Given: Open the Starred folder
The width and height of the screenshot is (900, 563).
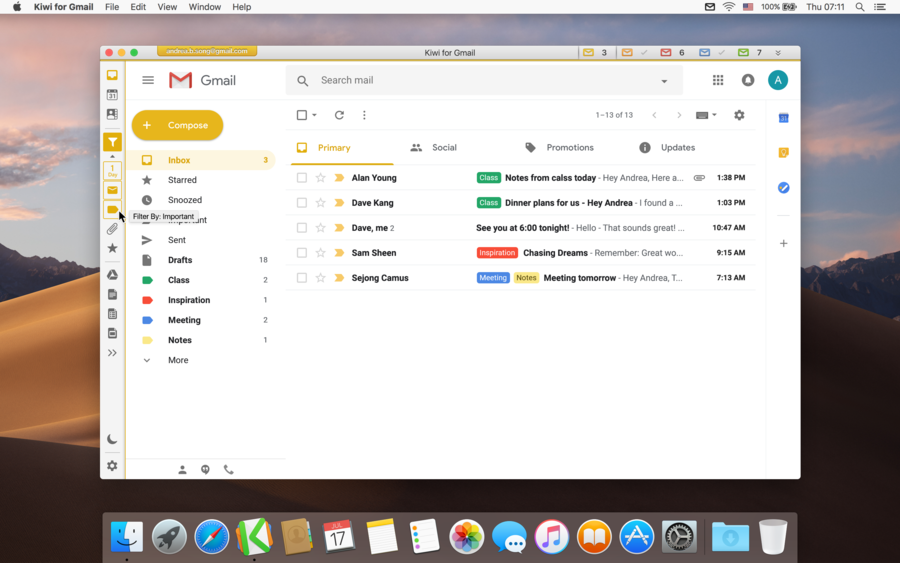Looking at the screenshot, I should (182, 180).
